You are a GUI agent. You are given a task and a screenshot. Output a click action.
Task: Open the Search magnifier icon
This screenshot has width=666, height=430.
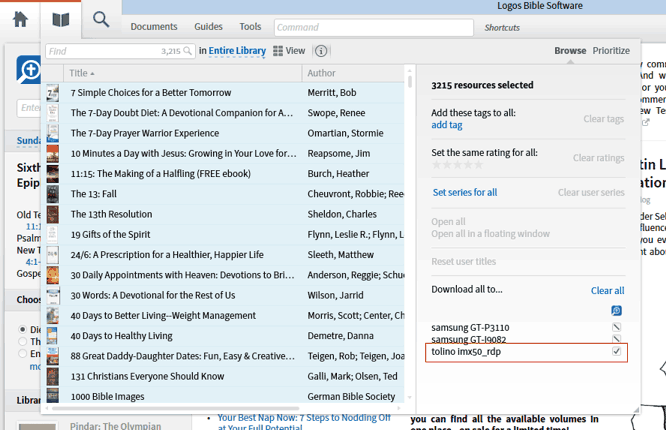click(x=101, y=20)
